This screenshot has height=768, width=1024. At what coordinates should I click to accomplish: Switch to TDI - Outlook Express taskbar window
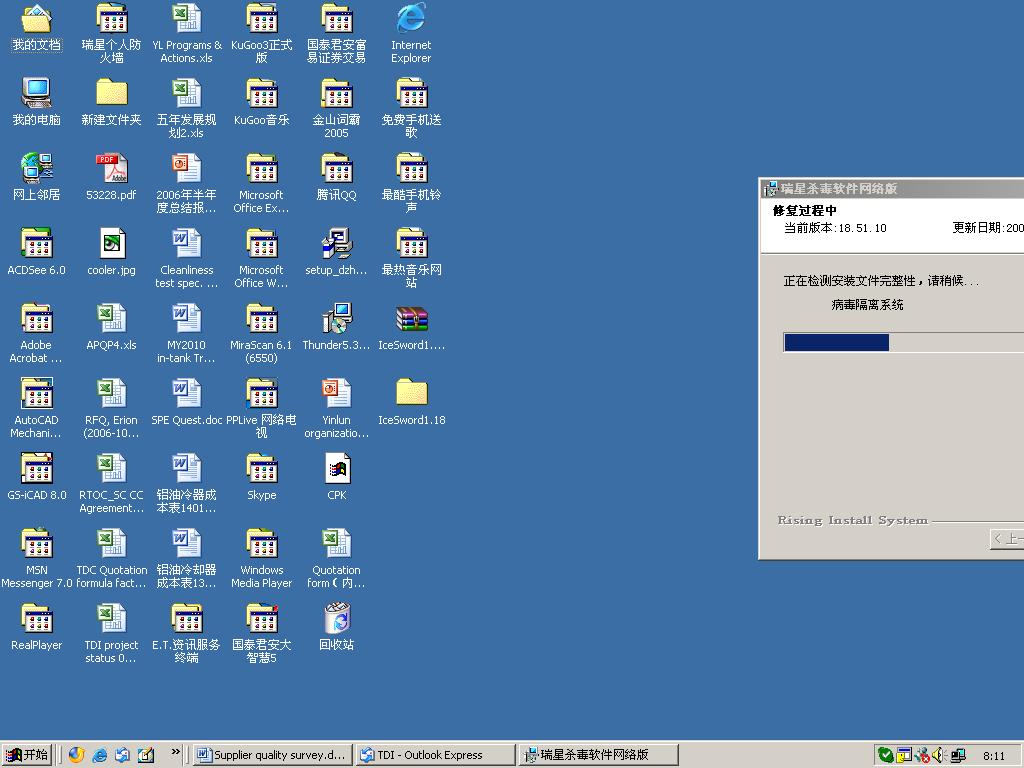click(436, 755)
